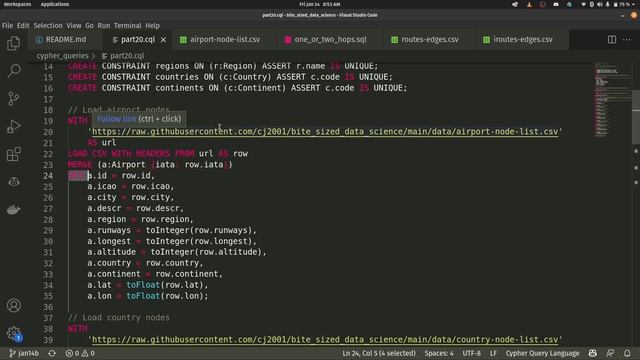Open the Help menu
The image size is (640, 360).
(153, 25)
